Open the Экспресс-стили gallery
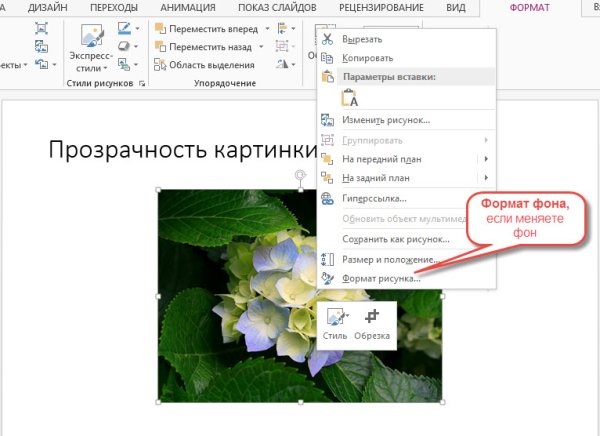The height and width of the screenshot is (436, 600). pos(91,49)
